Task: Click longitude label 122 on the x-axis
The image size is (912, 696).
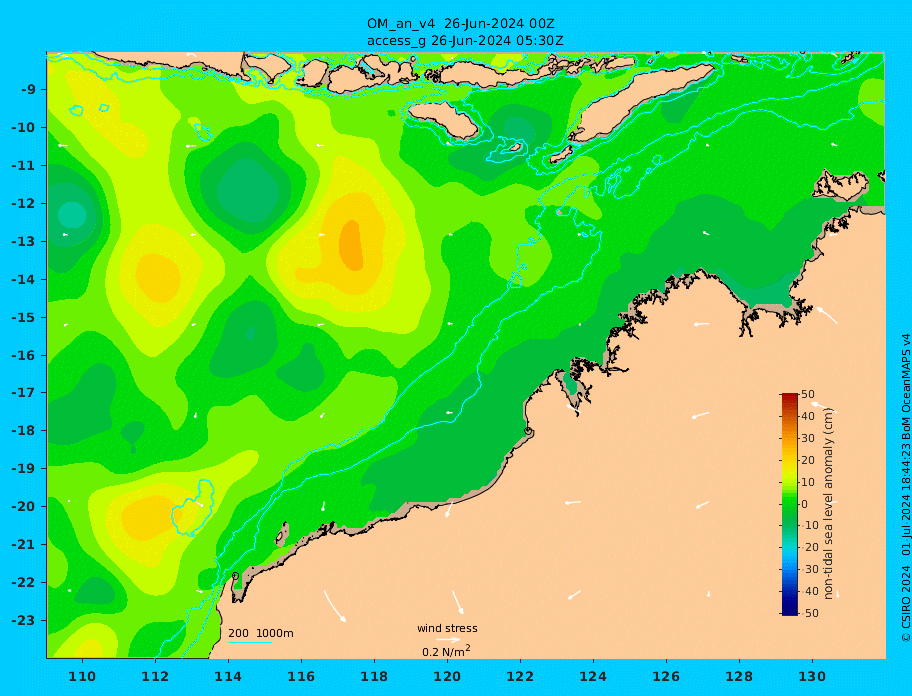Action: click(520, 677)
